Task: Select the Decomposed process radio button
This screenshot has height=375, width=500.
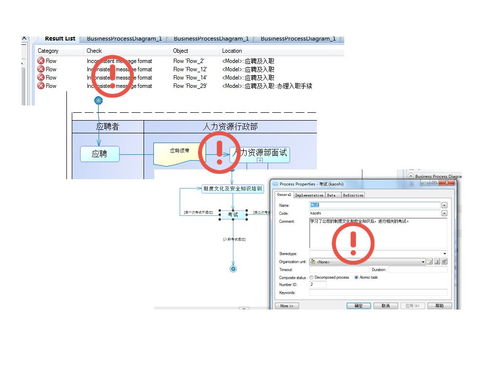Action: point(312,277)
